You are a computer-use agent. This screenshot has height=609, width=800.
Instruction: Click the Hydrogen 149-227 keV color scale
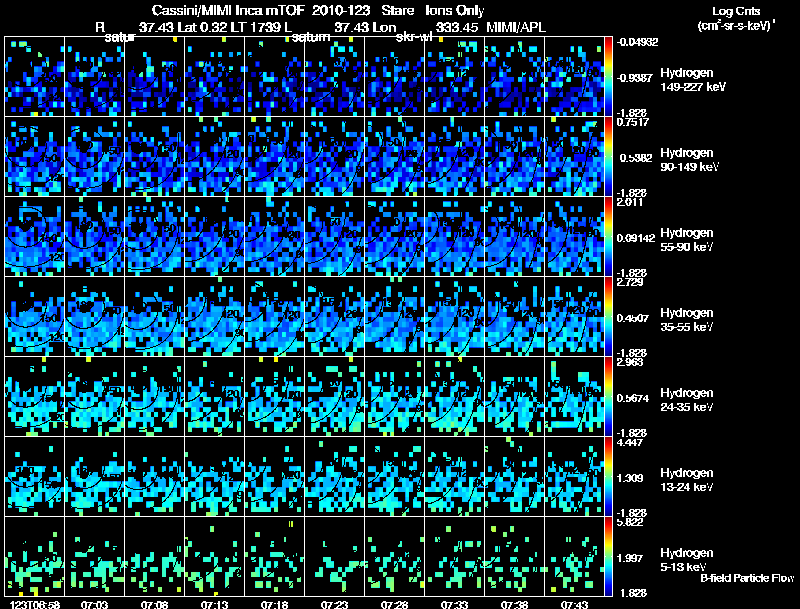point(608,77)
